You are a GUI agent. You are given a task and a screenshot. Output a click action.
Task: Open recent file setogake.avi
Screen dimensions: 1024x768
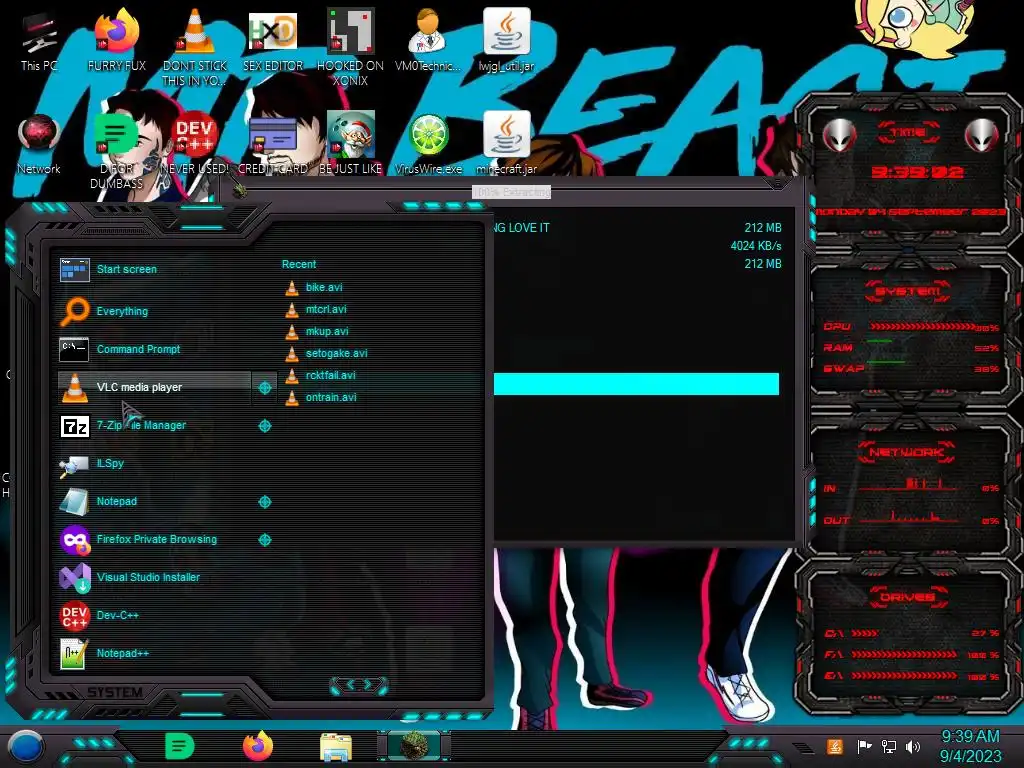[327, 353]
